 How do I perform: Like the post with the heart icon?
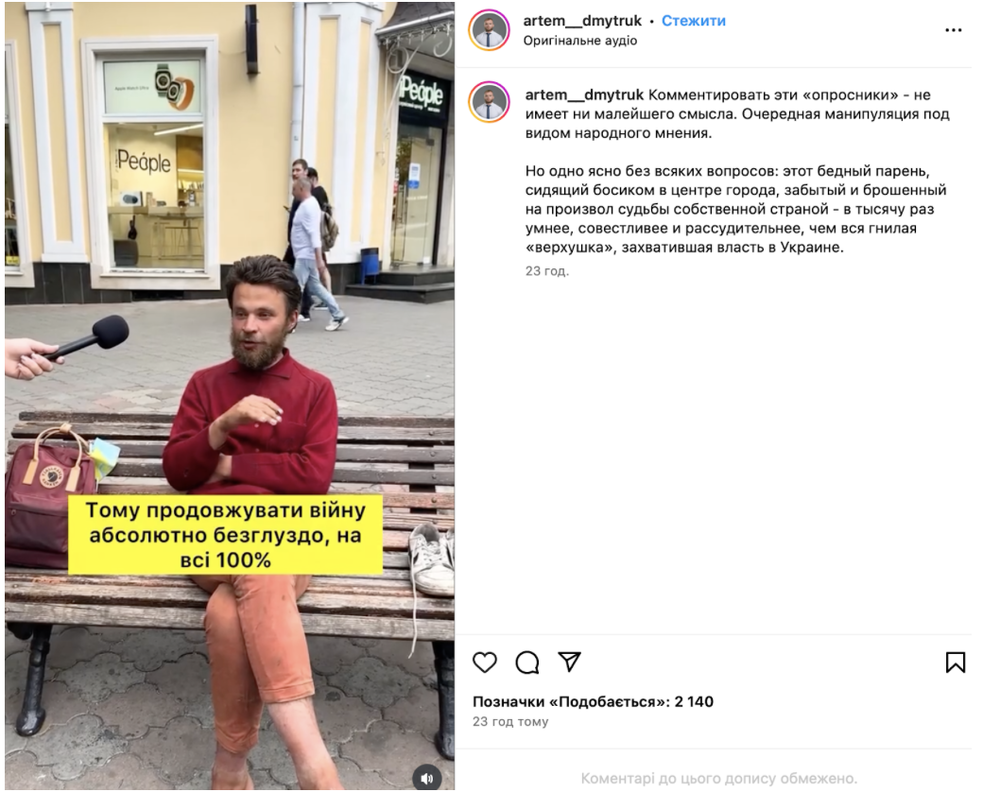coord(485,662)
